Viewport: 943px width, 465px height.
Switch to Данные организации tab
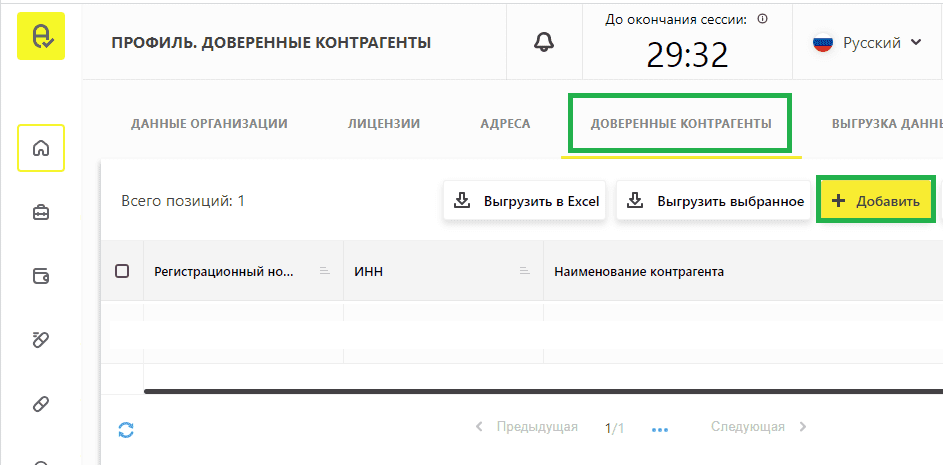tap(209, 124)
